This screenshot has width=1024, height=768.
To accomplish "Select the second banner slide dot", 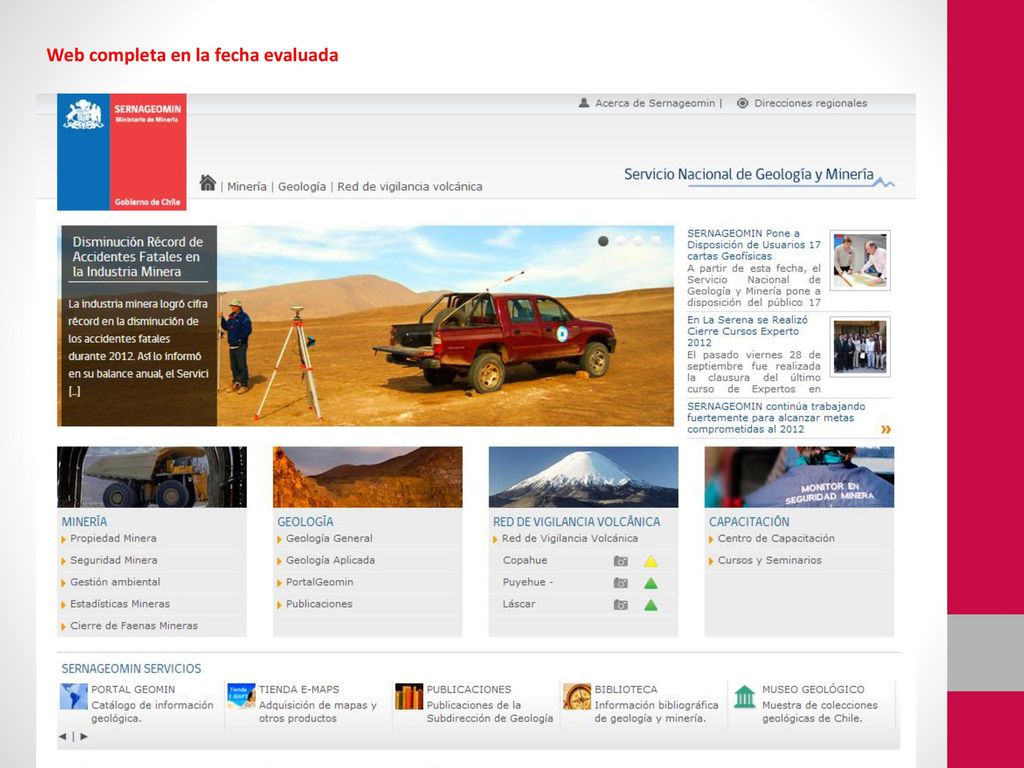I will [x=621, y=241].
